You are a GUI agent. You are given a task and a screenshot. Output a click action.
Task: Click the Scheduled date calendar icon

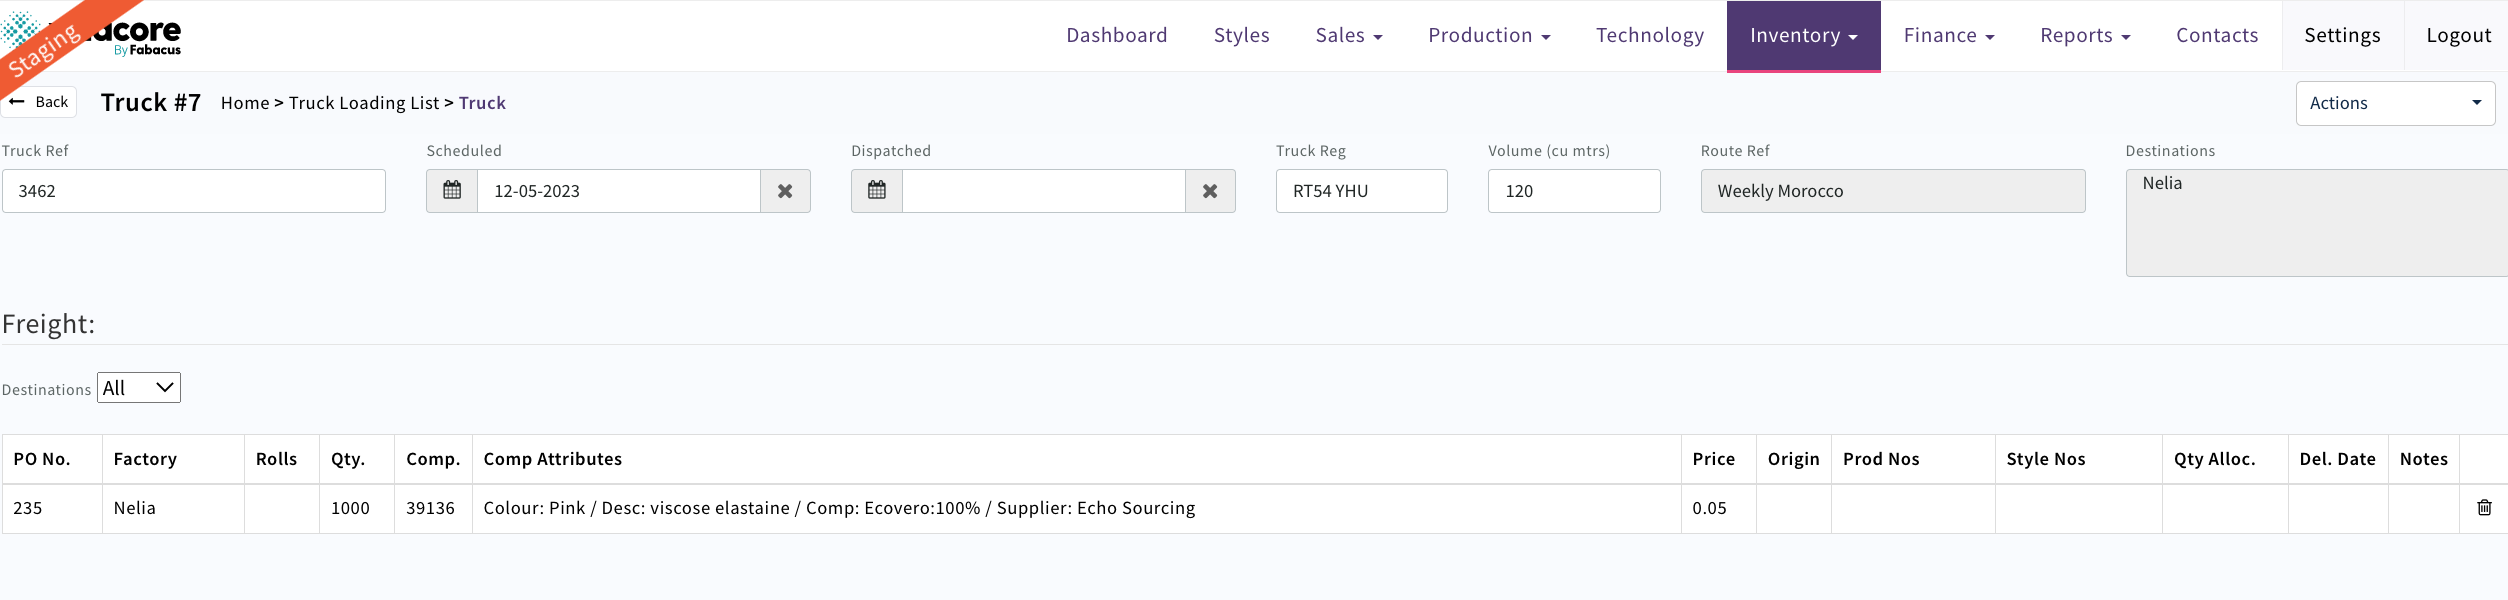click(452, 191)
